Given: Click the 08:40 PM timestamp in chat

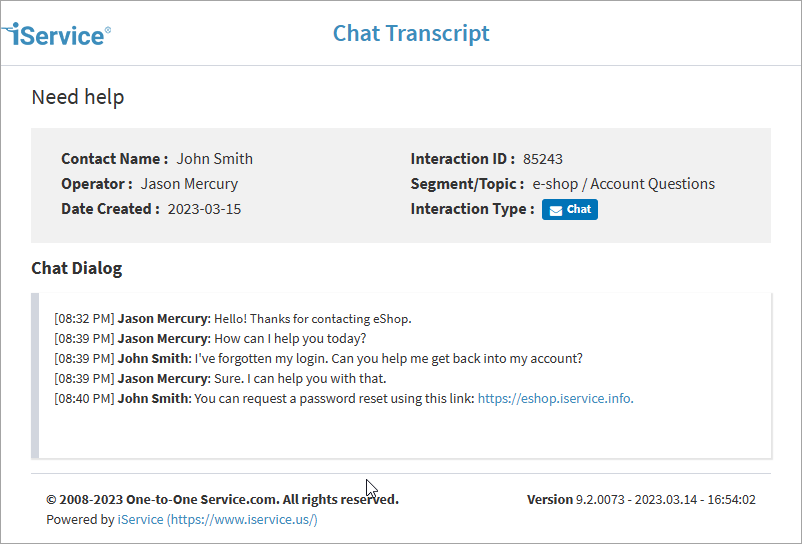Looking at the screenshot, I should click(84, 398).
